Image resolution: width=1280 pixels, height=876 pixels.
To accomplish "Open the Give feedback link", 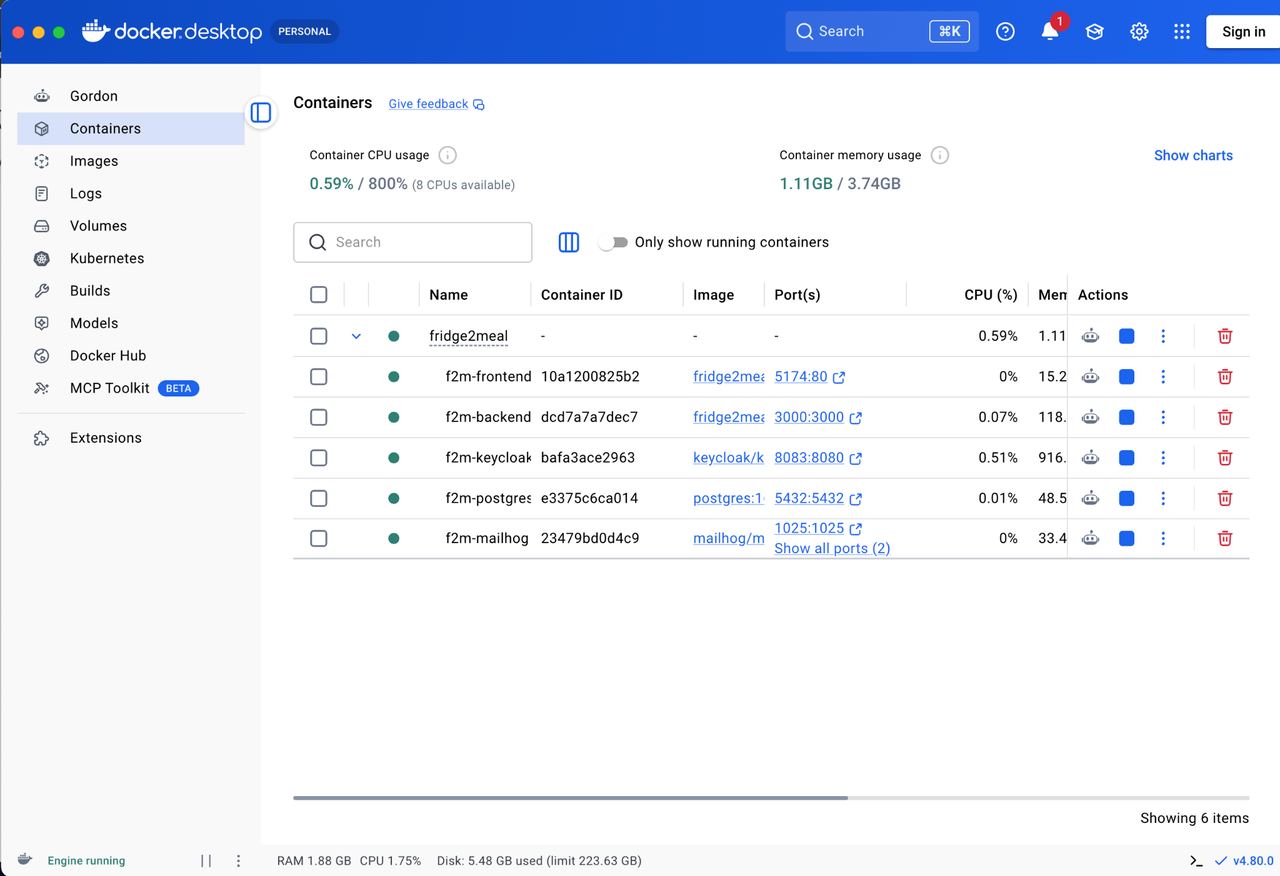I will (x=436, y=104).
